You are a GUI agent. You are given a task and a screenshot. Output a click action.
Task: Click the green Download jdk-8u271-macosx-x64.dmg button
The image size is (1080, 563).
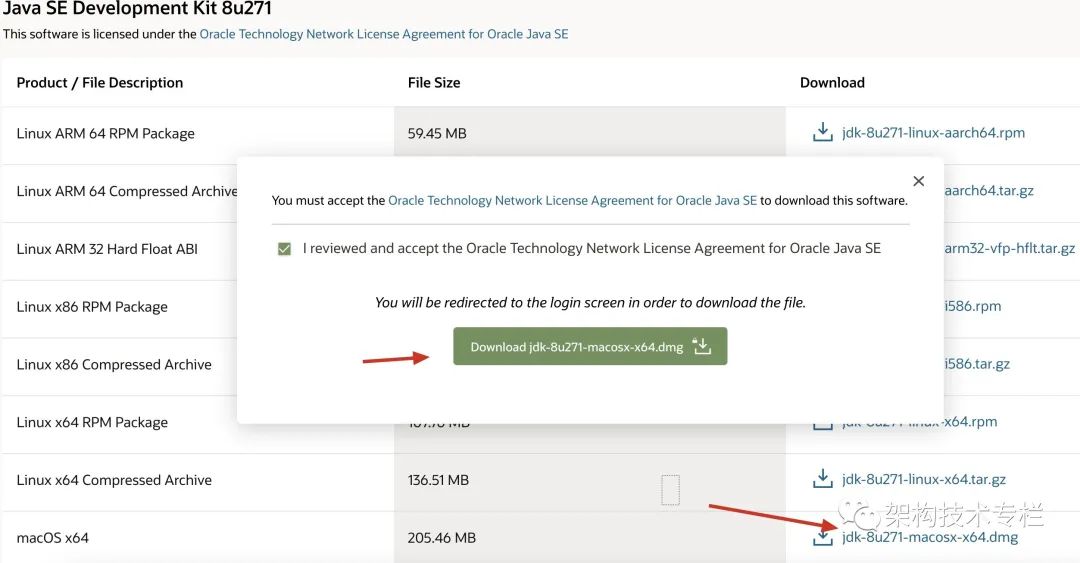pyautogui.click(x=590, y=346)
